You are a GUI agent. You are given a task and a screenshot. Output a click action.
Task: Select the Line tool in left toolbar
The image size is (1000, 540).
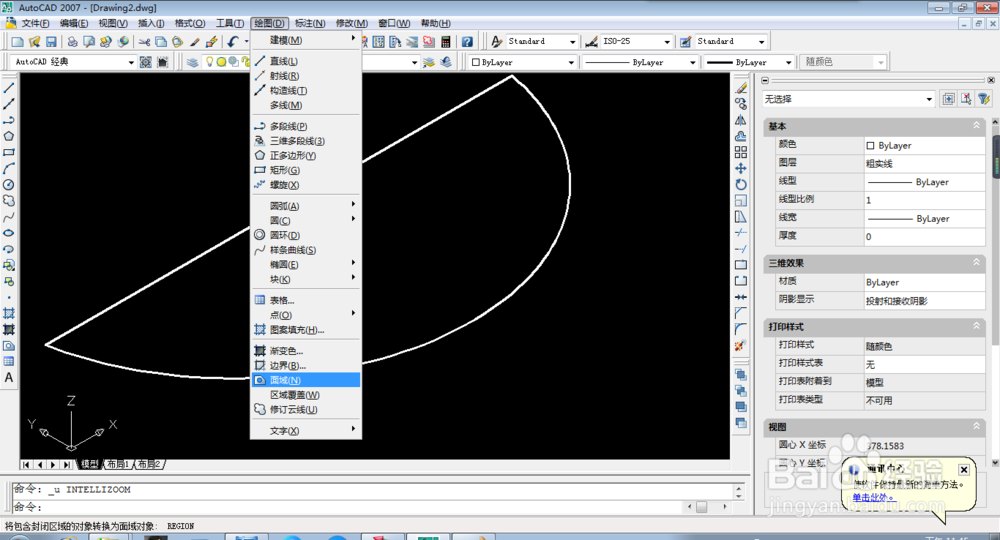[9, 88]
